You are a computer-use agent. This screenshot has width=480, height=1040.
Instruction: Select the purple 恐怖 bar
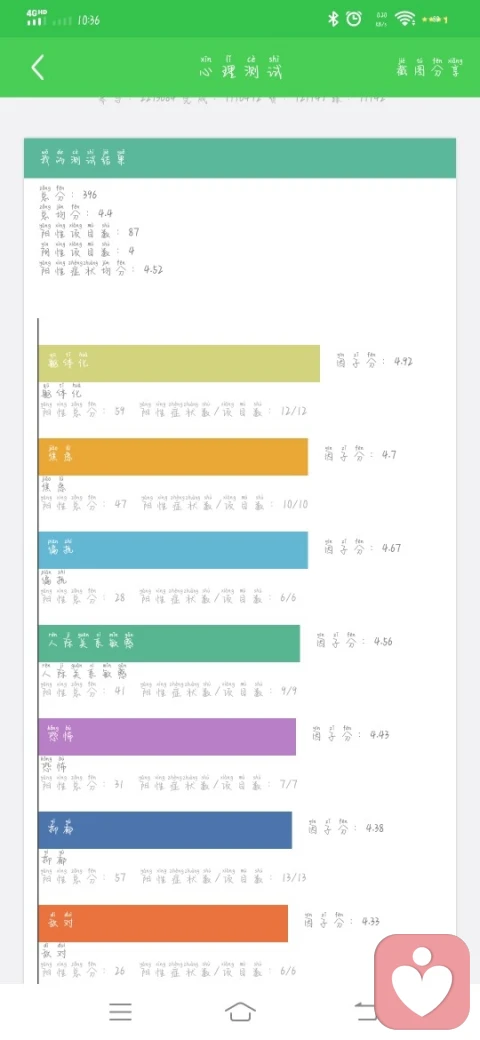[x=167, y=736]
